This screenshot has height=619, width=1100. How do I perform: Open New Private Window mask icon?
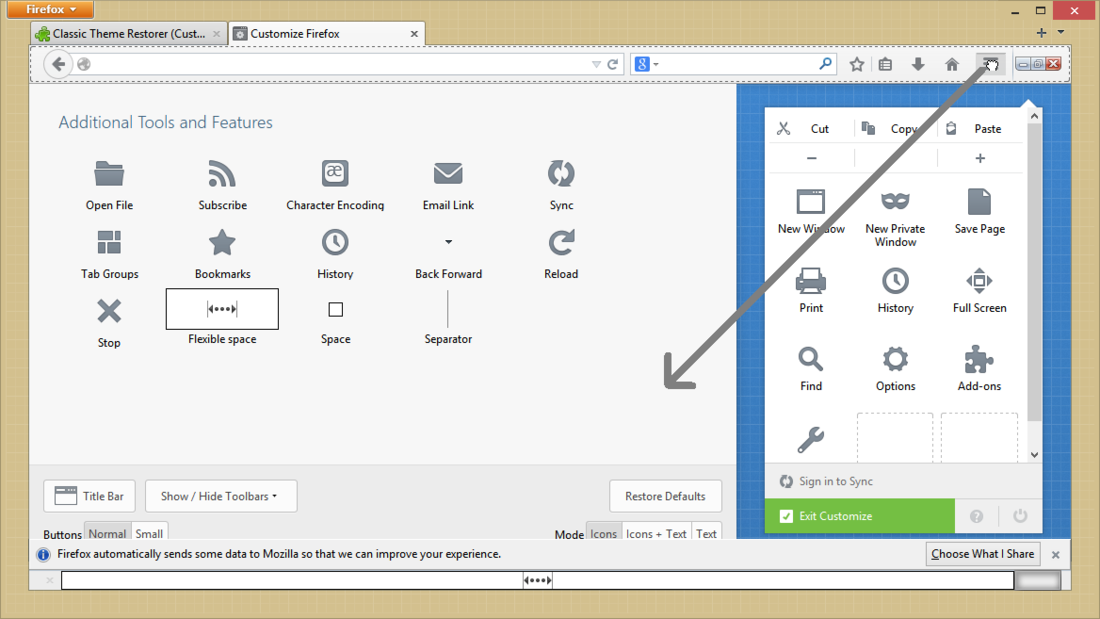tap(895, 201)
